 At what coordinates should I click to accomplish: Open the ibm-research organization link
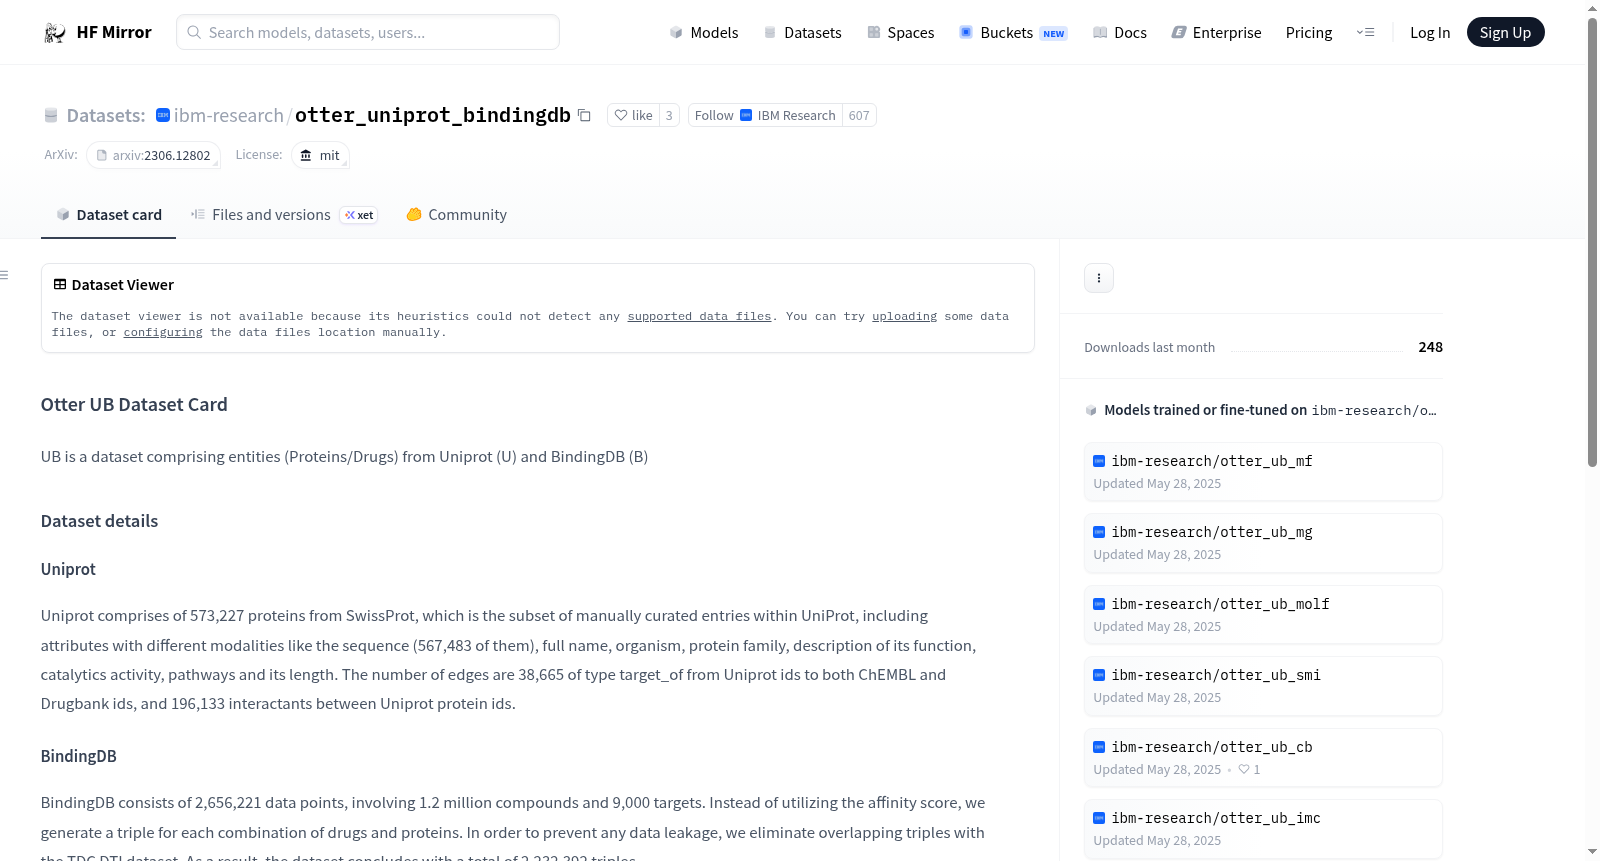pyautogui.click(x=228, y=116)
